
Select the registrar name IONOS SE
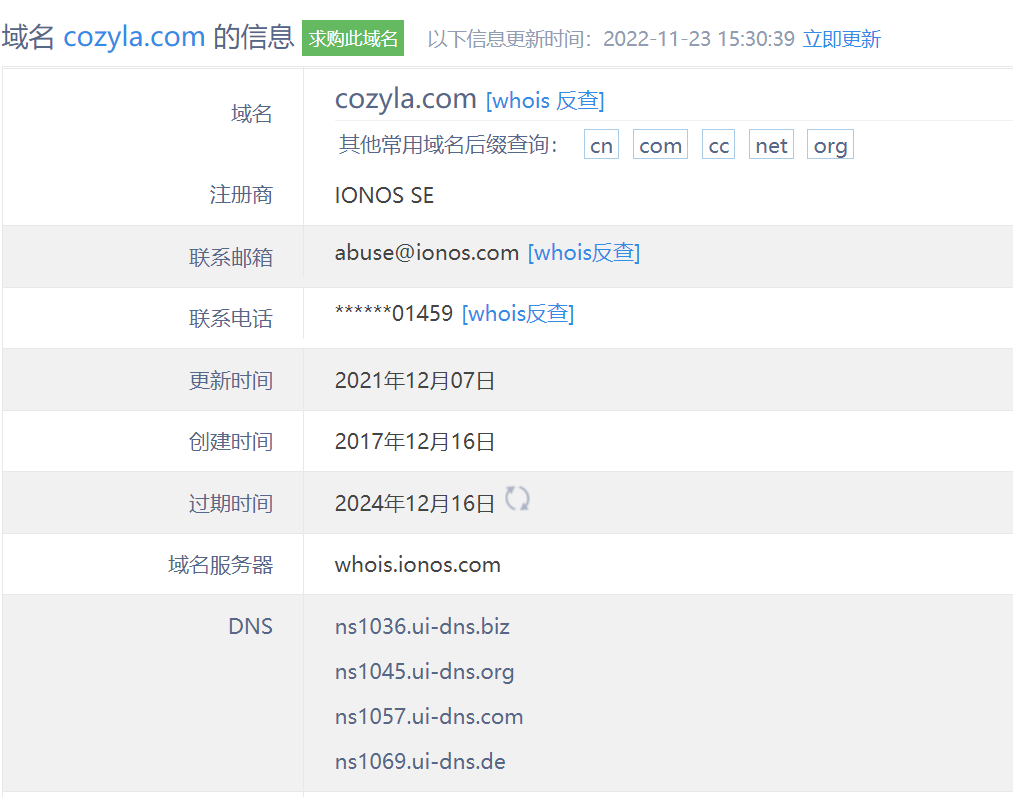click(384, 195)
